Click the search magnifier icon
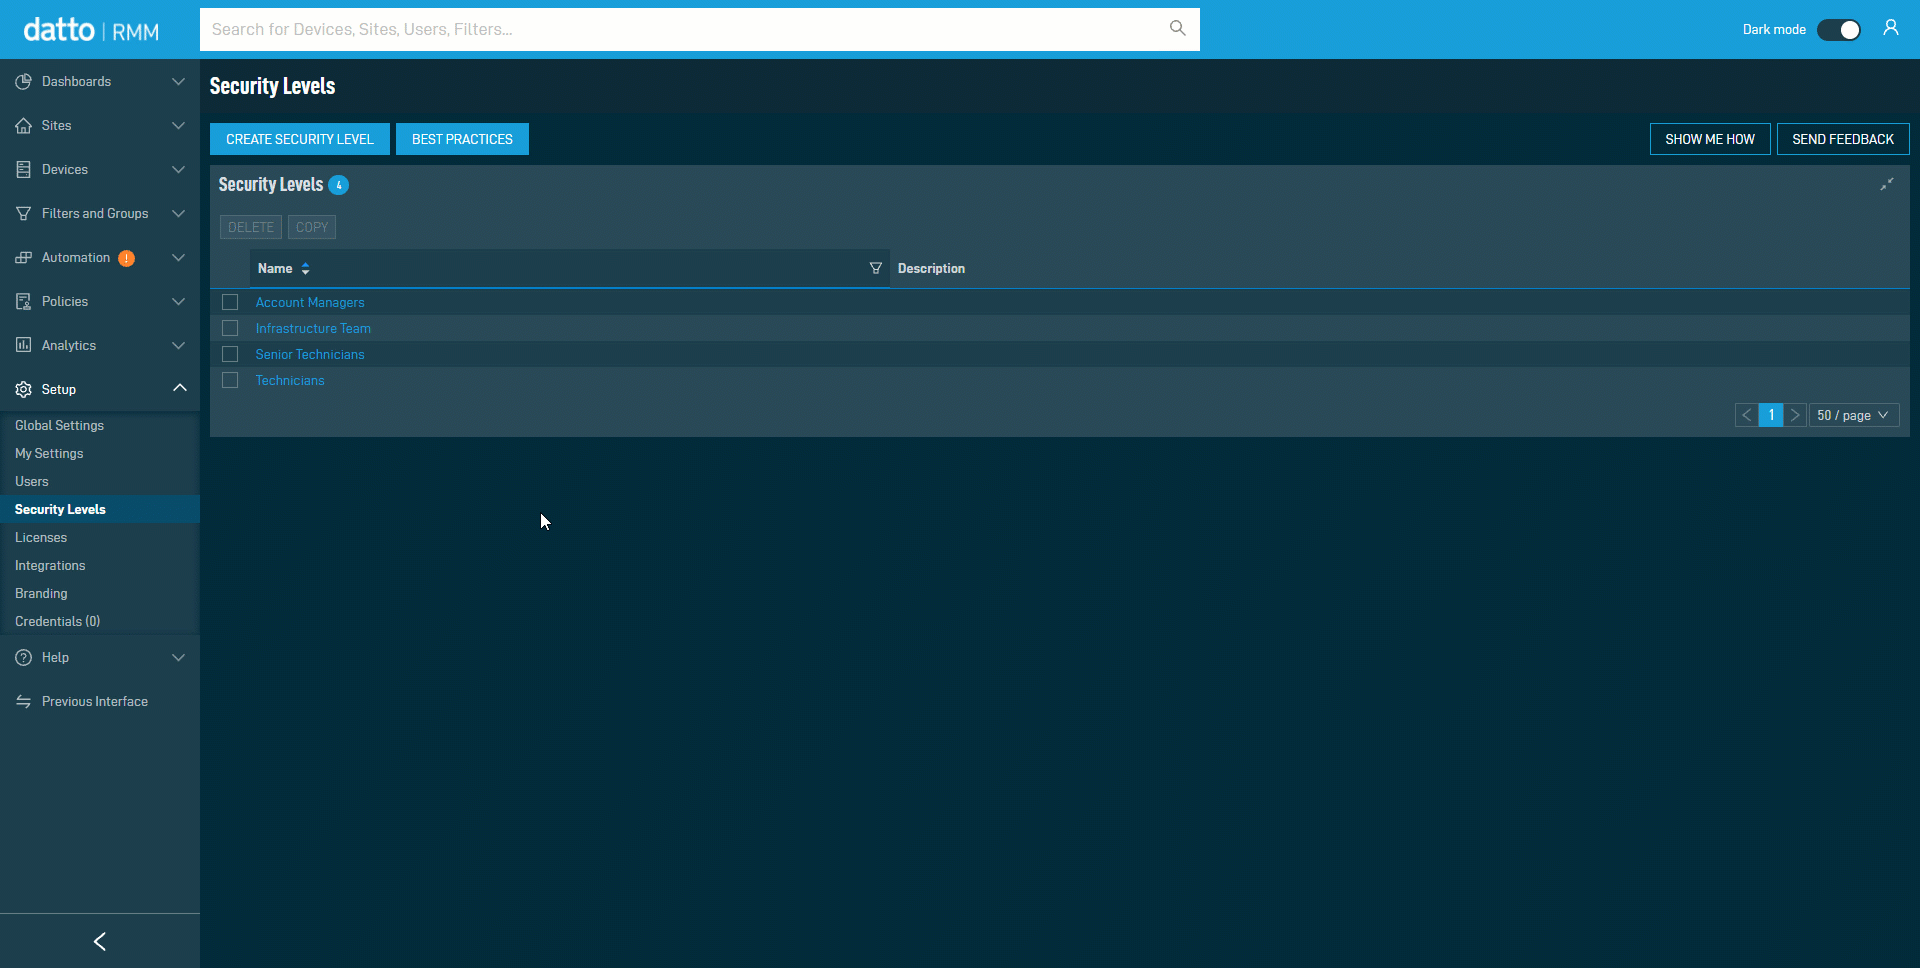Screen dimensions: 1920x968 click(1178, 28)
